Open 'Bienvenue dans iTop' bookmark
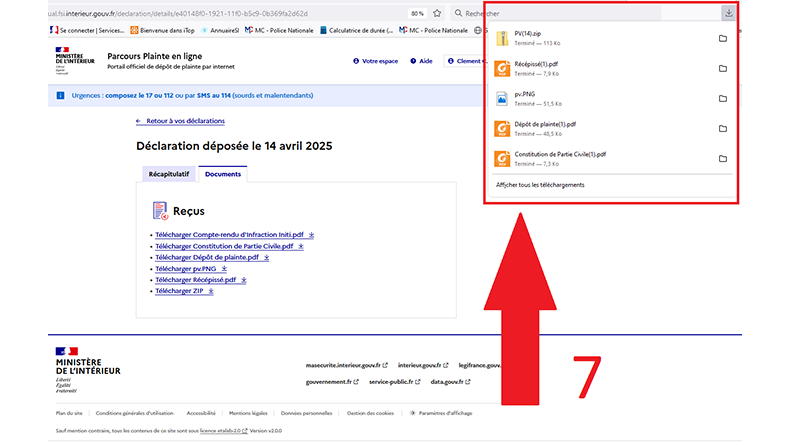The height and width of the screenshot is (445, 791). [162, 30]
